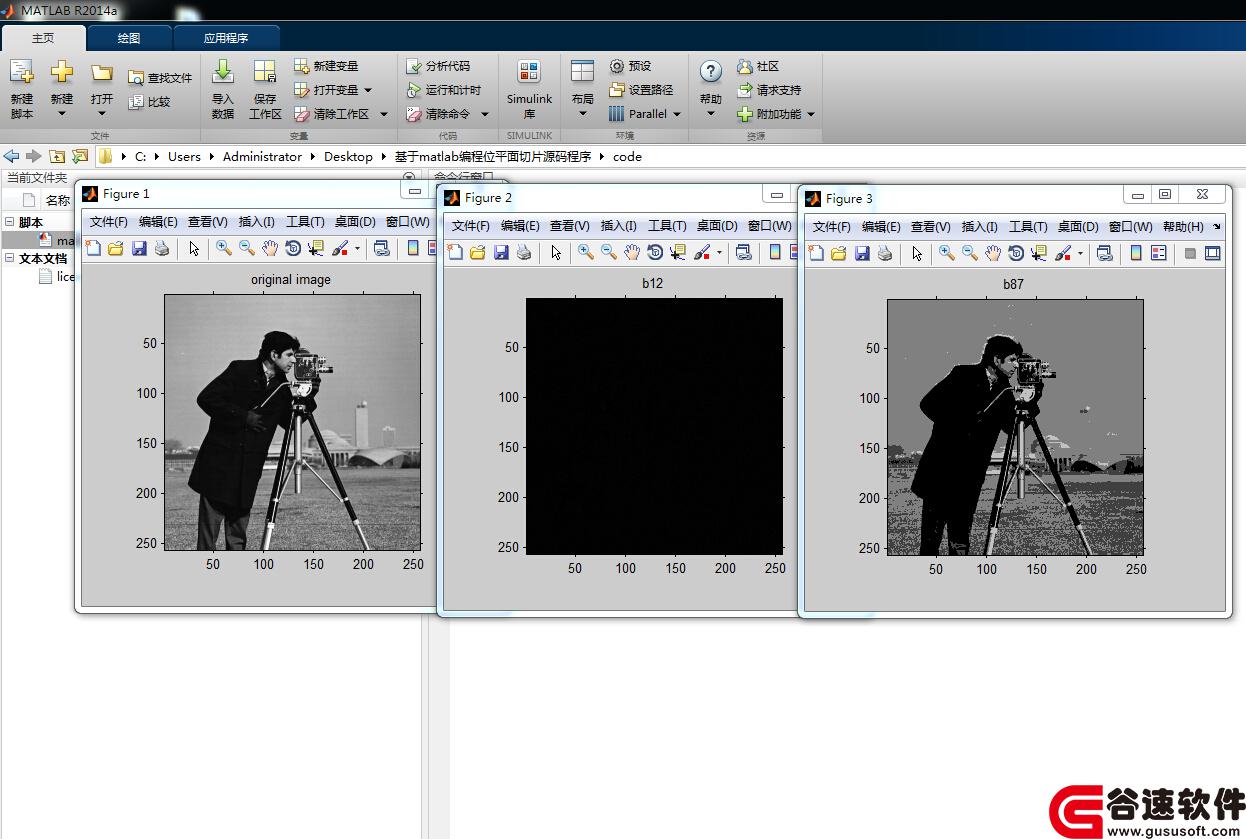Go back with address bar left arrow
Viewport: 1246px width, 839px height.
(12, 156)
